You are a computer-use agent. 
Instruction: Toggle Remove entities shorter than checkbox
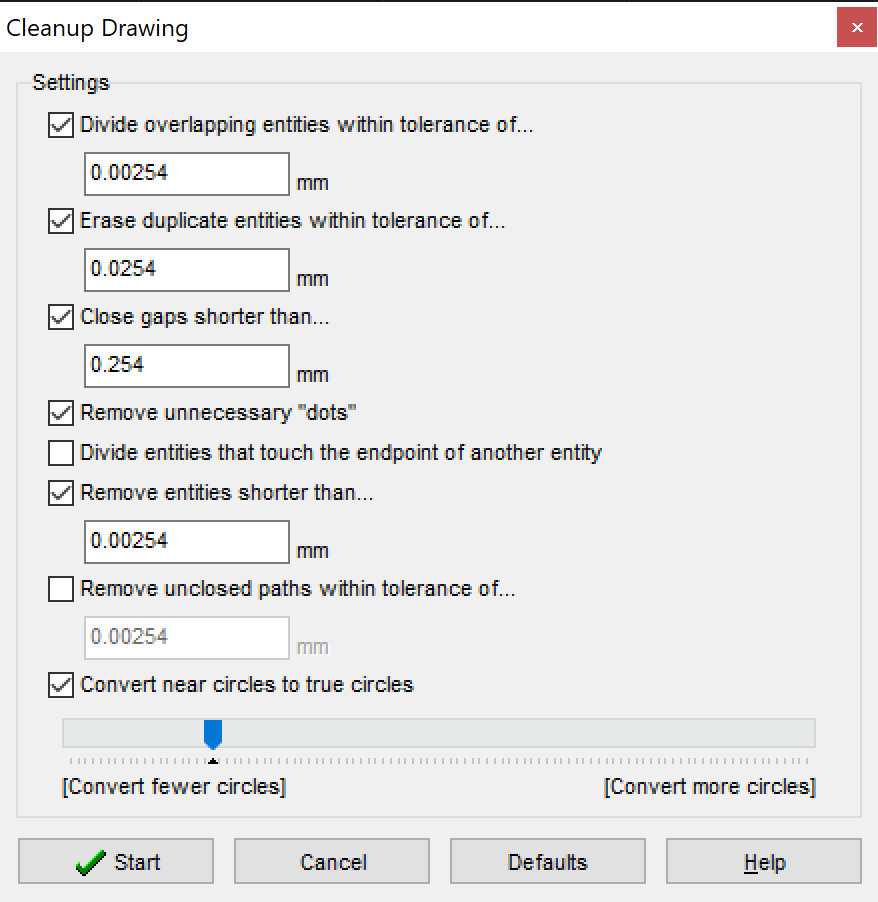coord(61,493)
